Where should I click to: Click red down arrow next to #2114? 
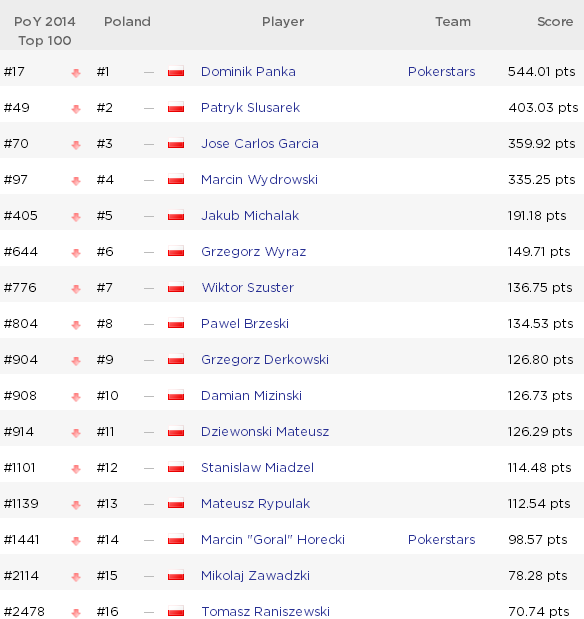76,577
